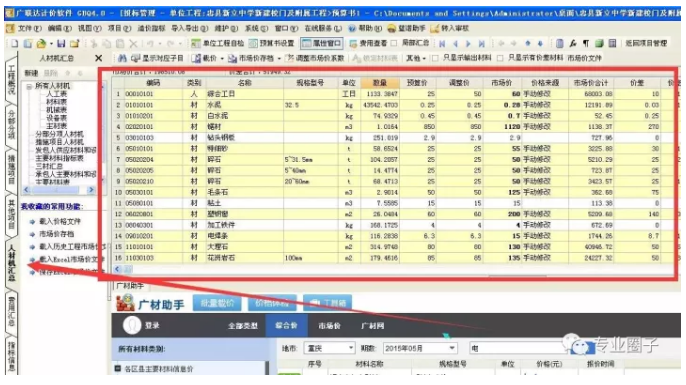Switch to 广材网 tab

372,326
